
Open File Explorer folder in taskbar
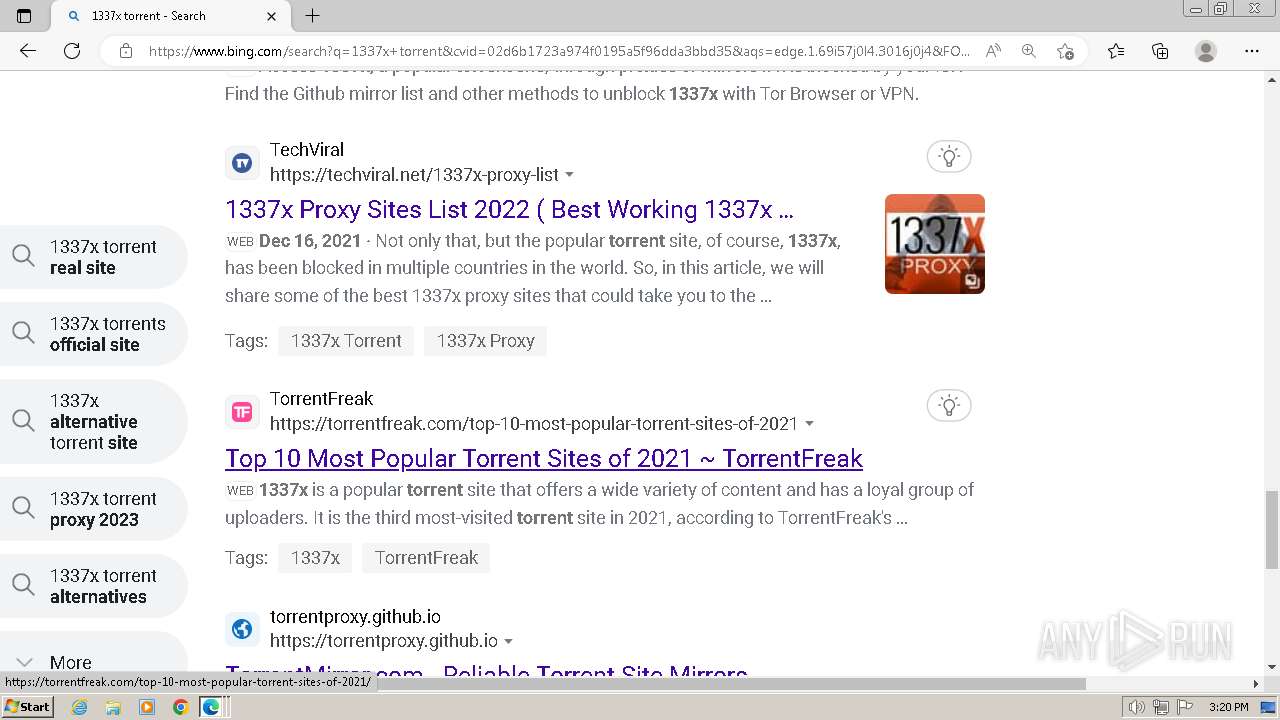point(113,707)
